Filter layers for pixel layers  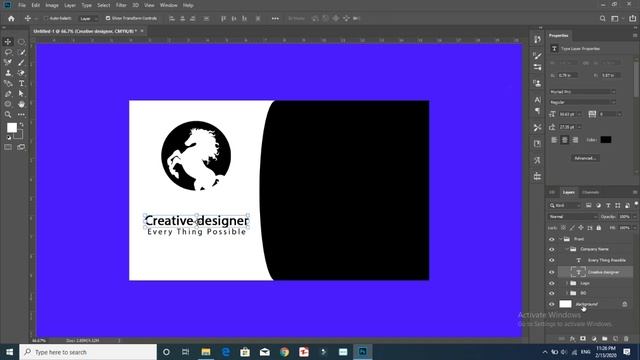(x=589, y=205)
